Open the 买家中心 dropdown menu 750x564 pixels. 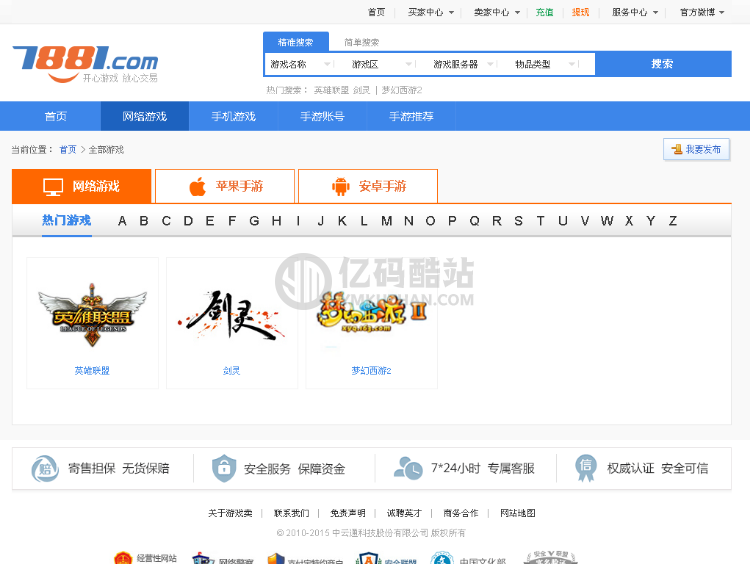[x=430, y=12]
